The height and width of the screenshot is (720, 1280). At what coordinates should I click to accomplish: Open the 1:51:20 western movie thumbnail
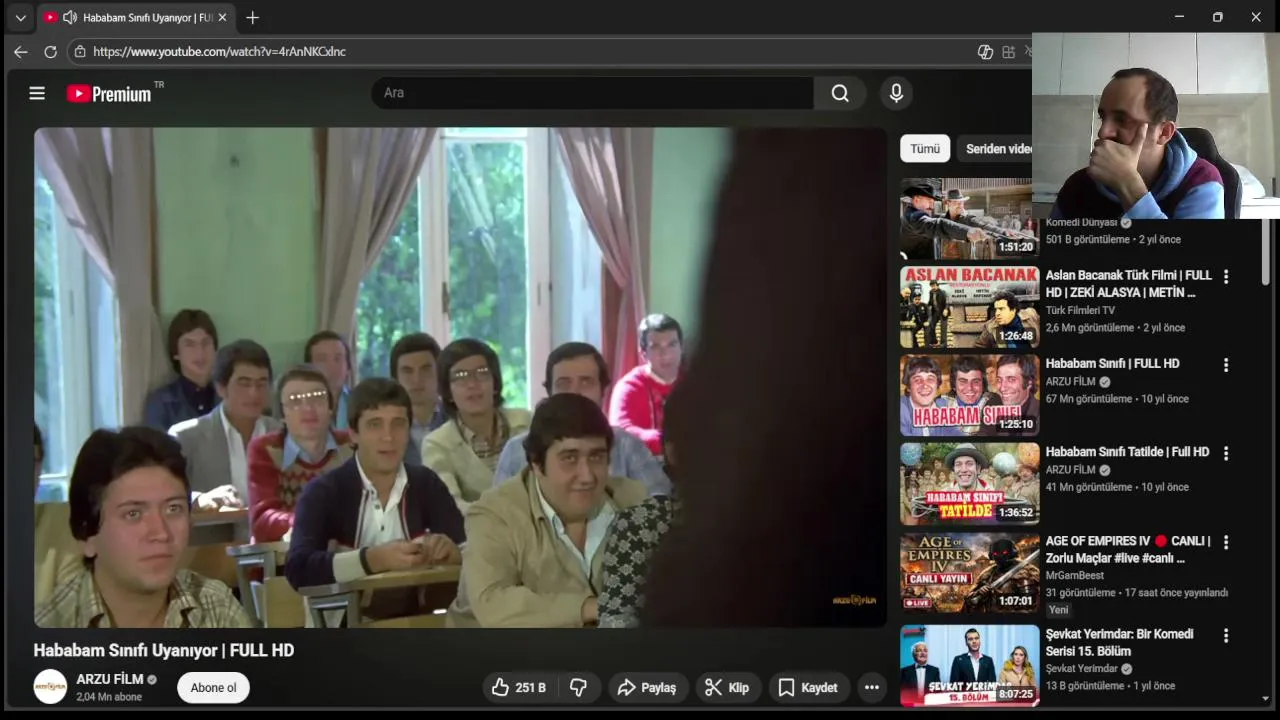click(966, 219)
